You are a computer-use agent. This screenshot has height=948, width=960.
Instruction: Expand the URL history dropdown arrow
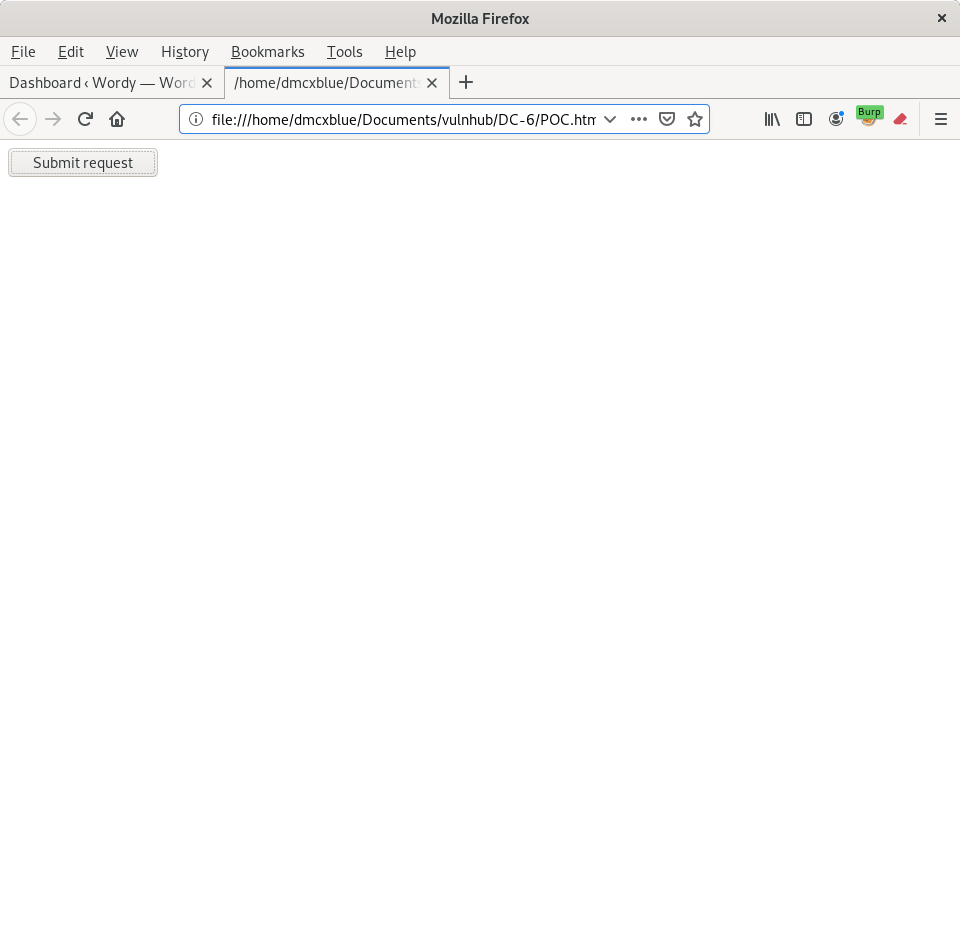610,119
